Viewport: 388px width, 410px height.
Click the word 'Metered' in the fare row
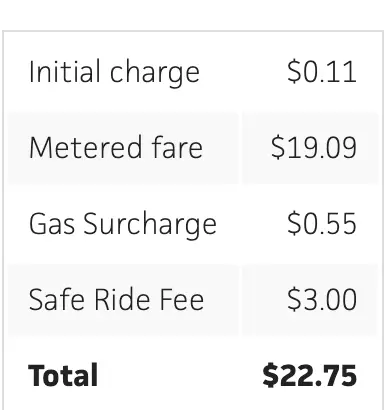pyautogui.click(x=85, y=147)
